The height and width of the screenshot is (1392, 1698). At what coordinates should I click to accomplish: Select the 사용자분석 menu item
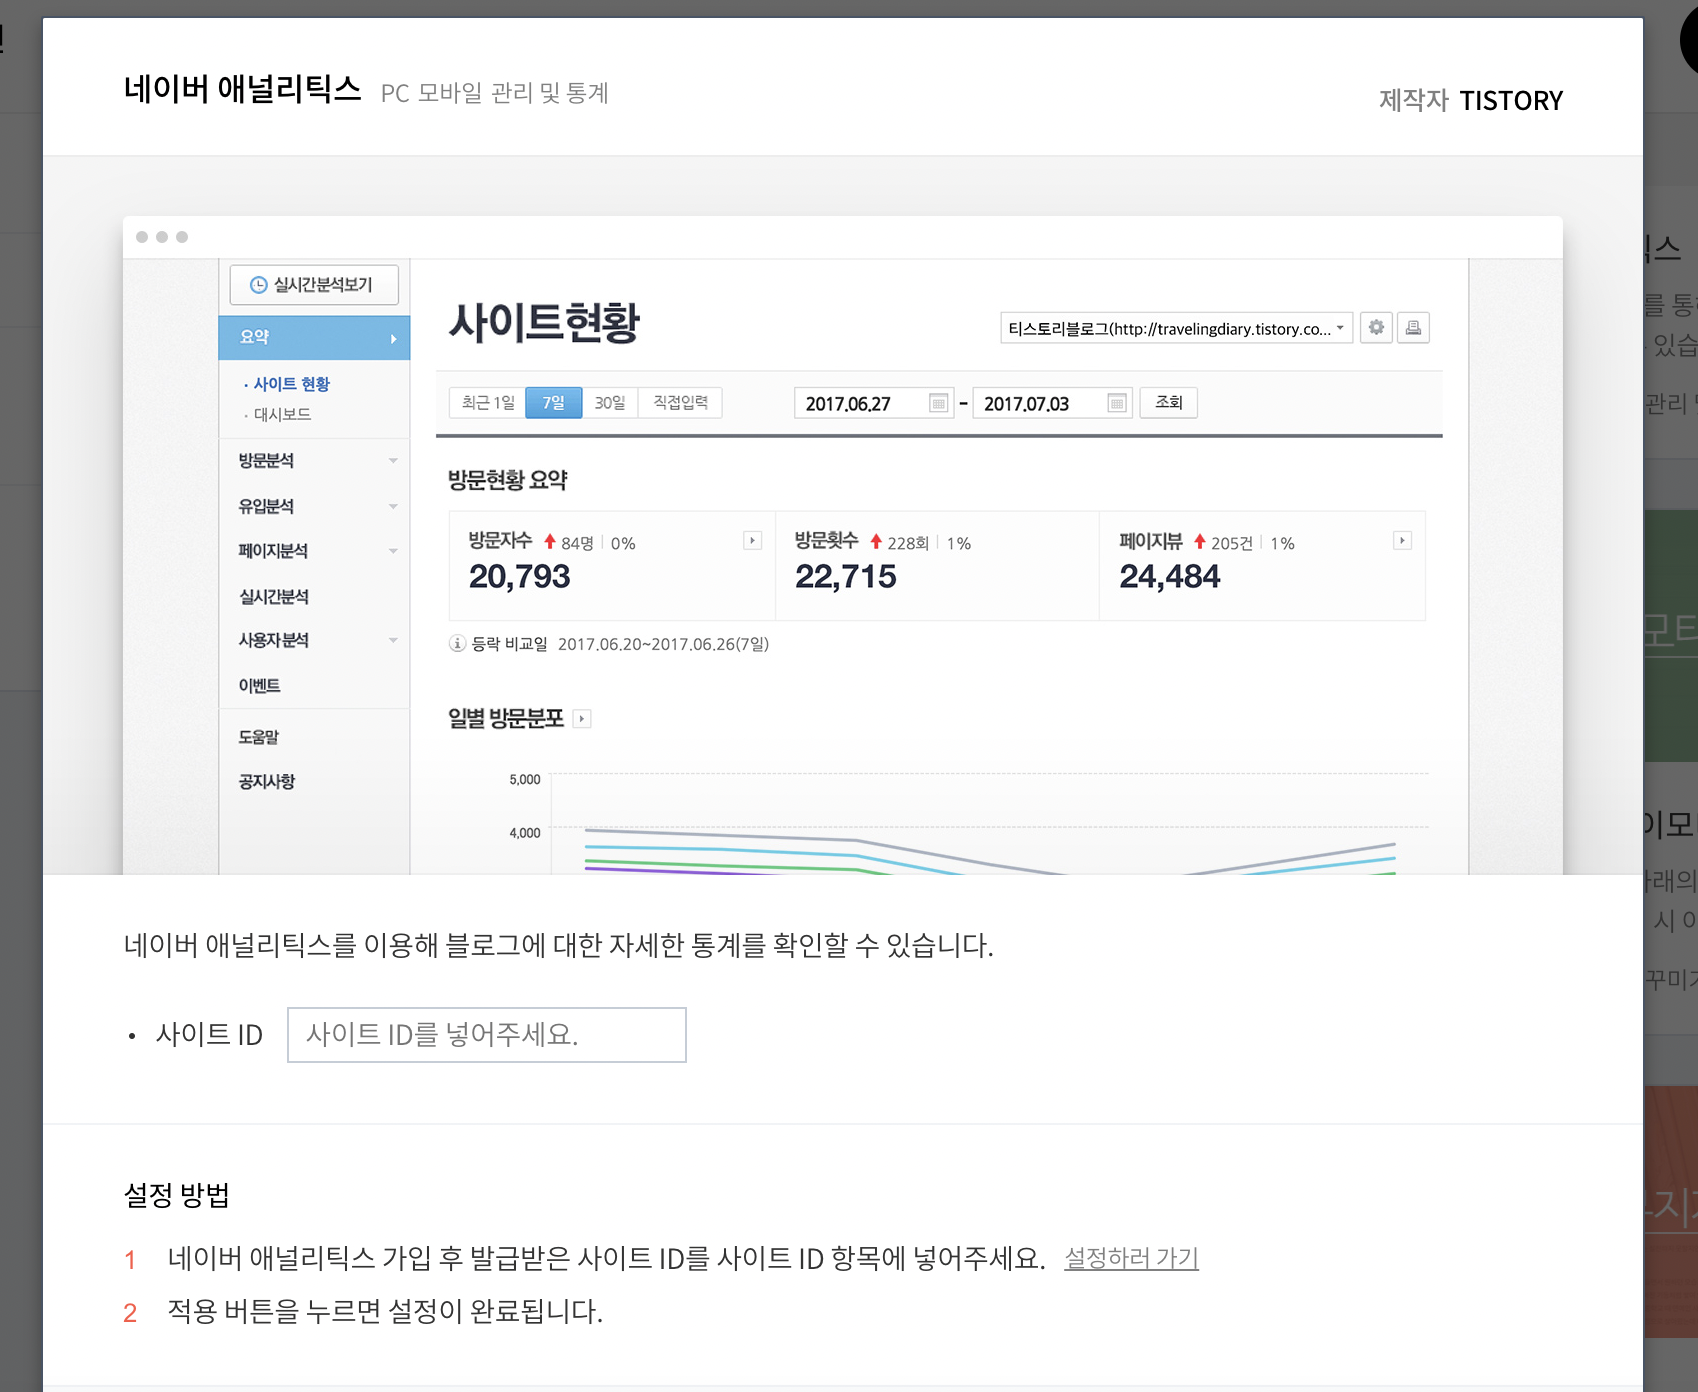pos(273,640)
